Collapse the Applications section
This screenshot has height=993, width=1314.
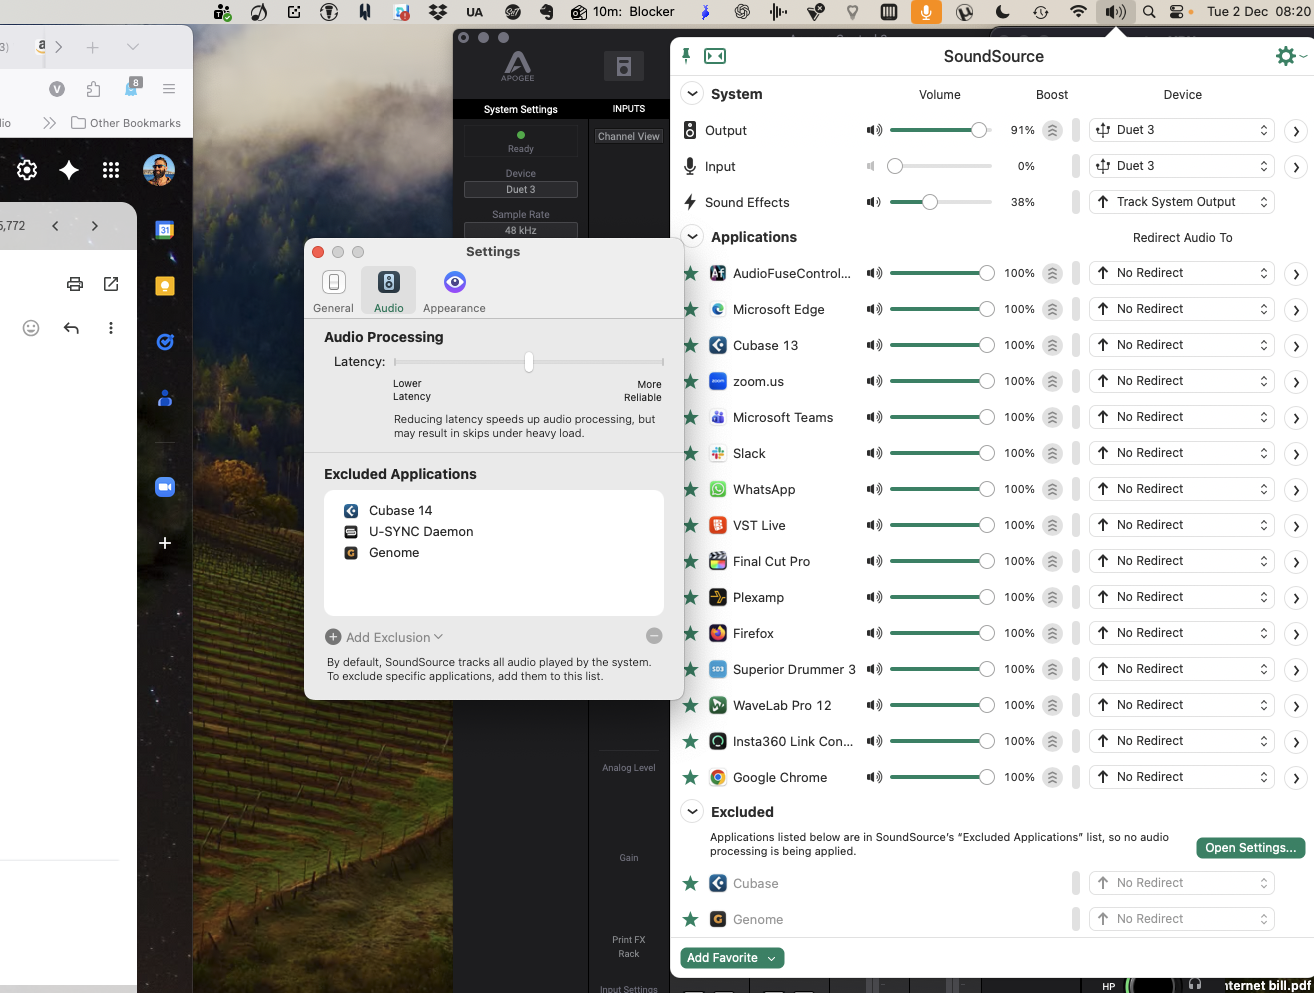692,237
